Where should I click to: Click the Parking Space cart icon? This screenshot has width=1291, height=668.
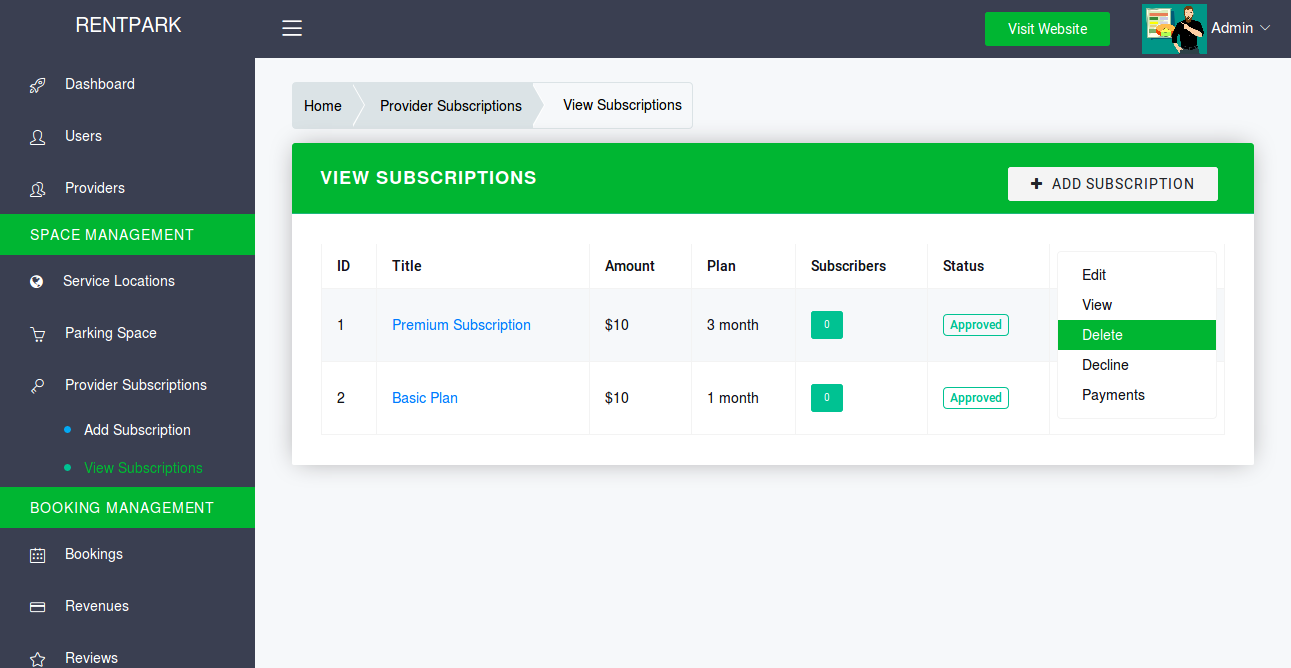coord(38,334)
